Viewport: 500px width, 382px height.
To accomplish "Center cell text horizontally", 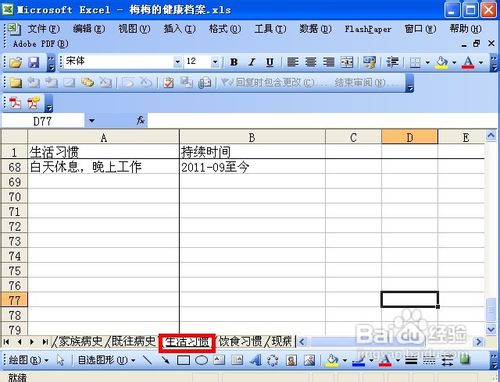I will 311,62.
